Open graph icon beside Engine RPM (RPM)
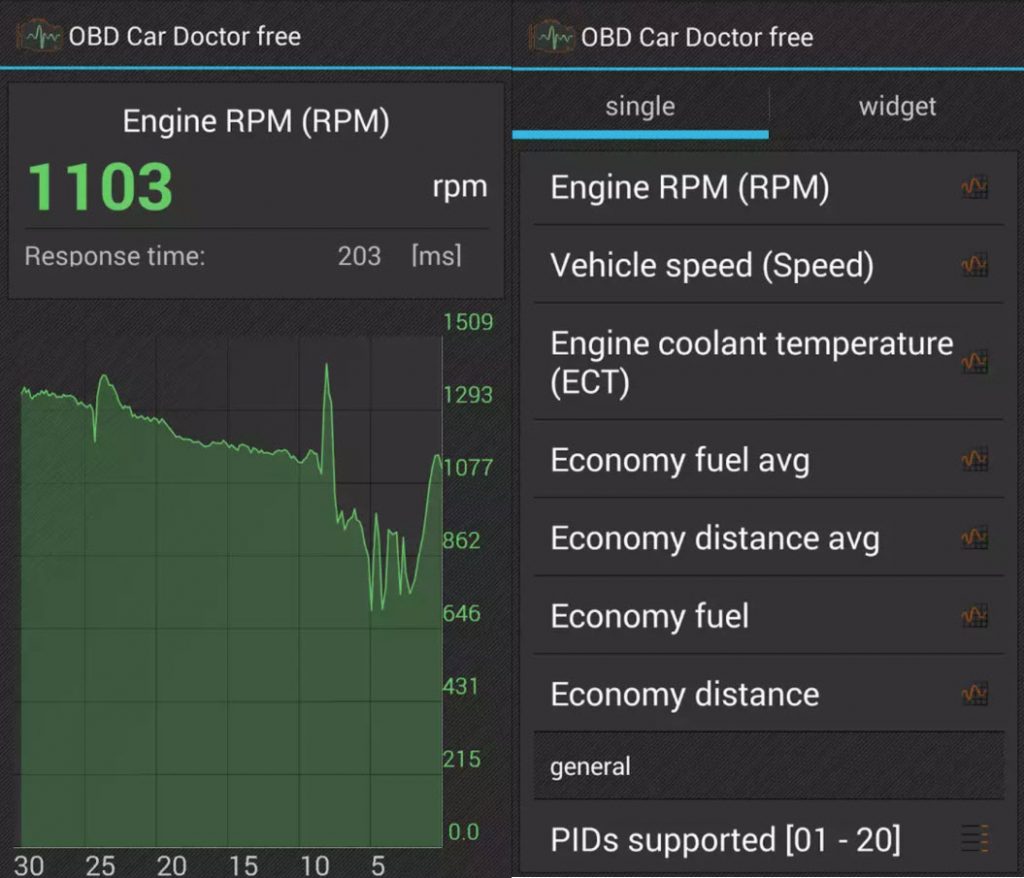The width and height of the screenshot is (1024, 878). coord(974,187)
